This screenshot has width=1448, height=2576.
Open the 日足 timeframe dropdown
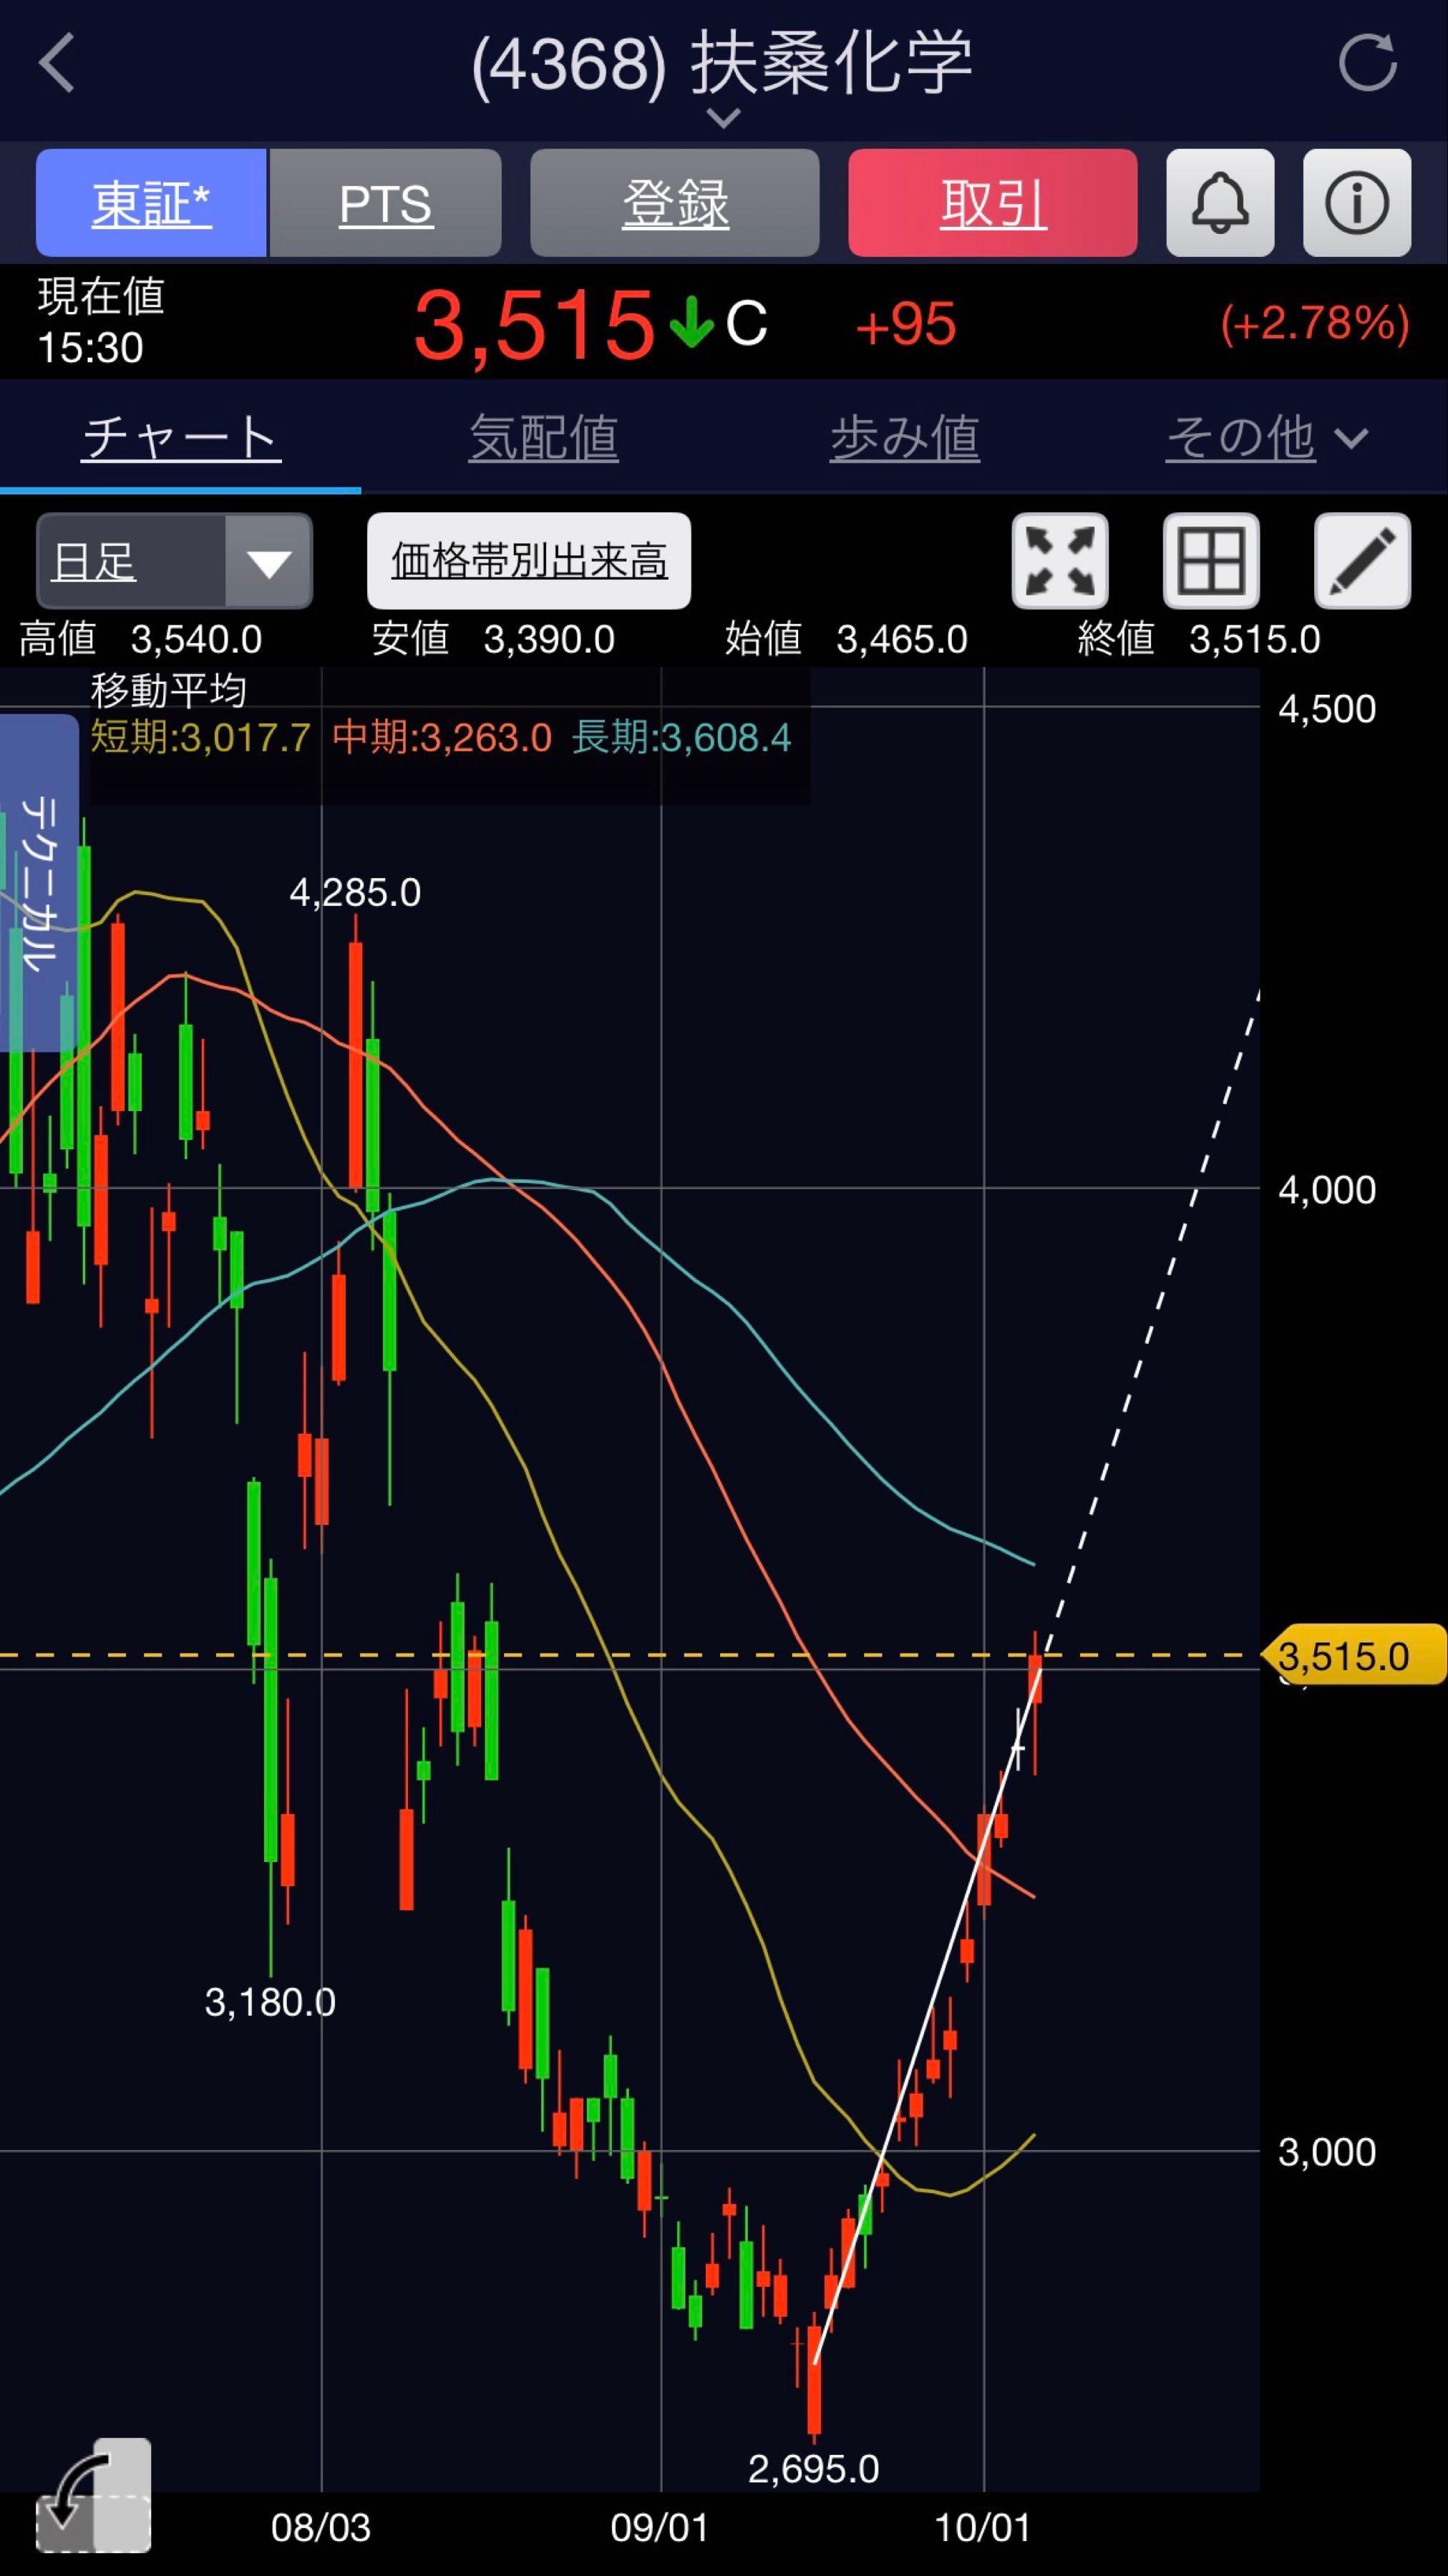click(174, 561)
